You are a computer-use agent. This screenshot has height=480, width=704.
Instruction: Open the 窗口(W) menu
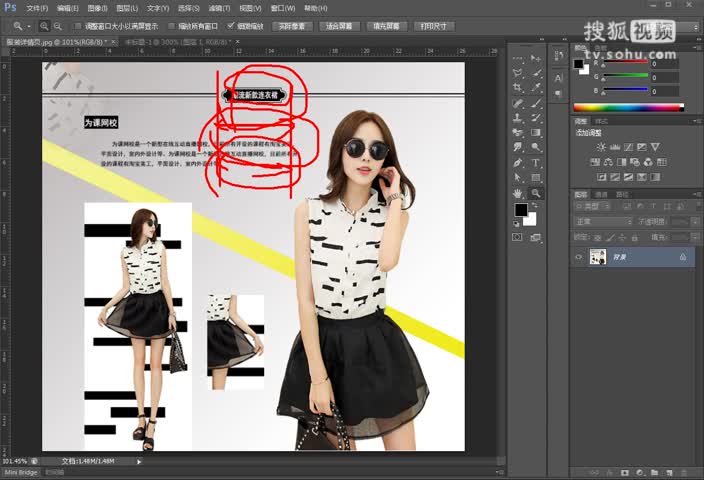pyautogui.click(x=283, y=8)
